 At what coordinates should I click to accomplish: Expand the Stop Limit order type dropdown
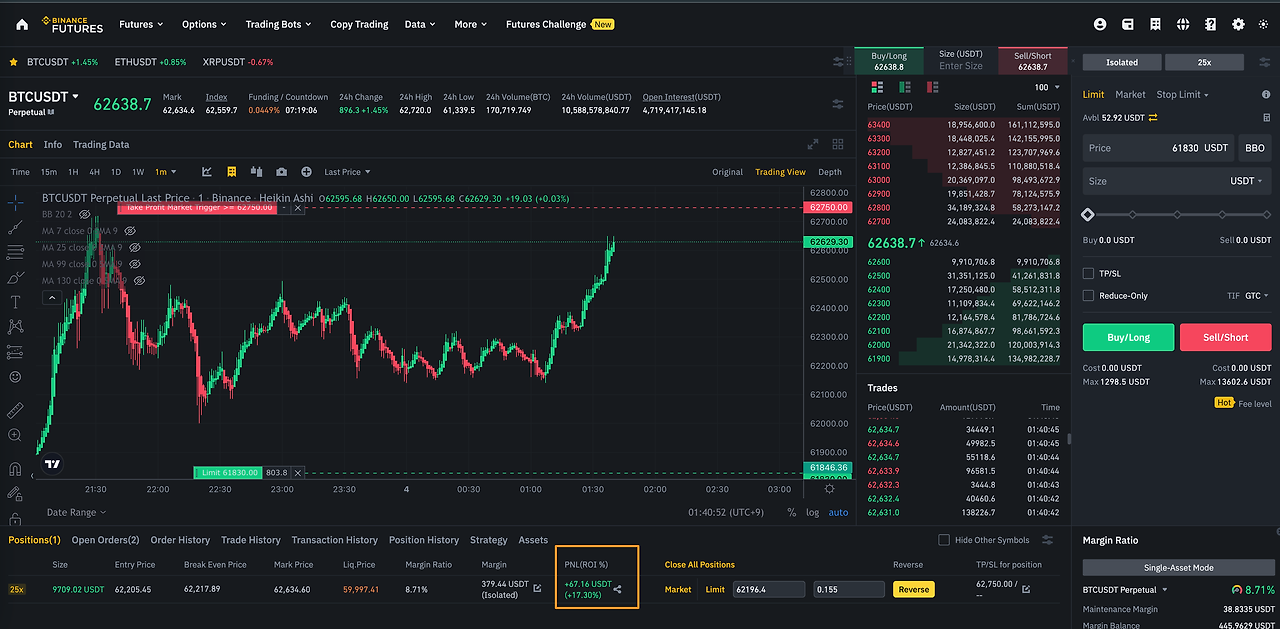click(1183, 95)
